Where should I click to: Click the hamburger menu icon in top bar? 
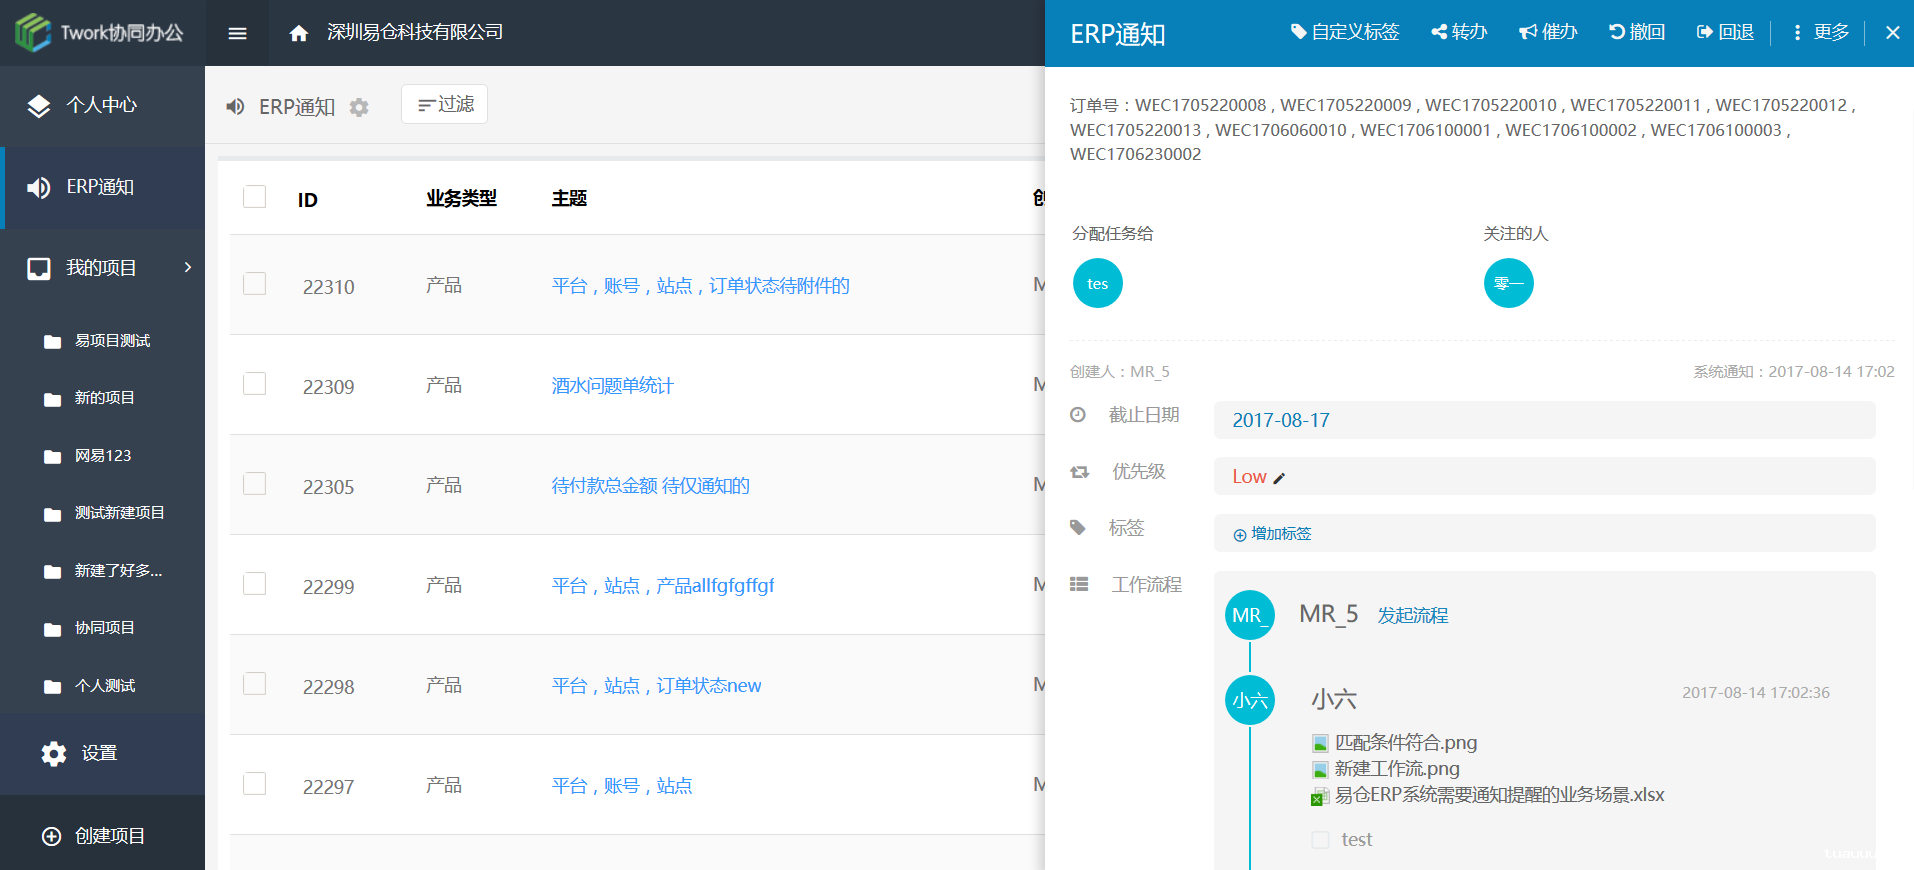point(237,33)
